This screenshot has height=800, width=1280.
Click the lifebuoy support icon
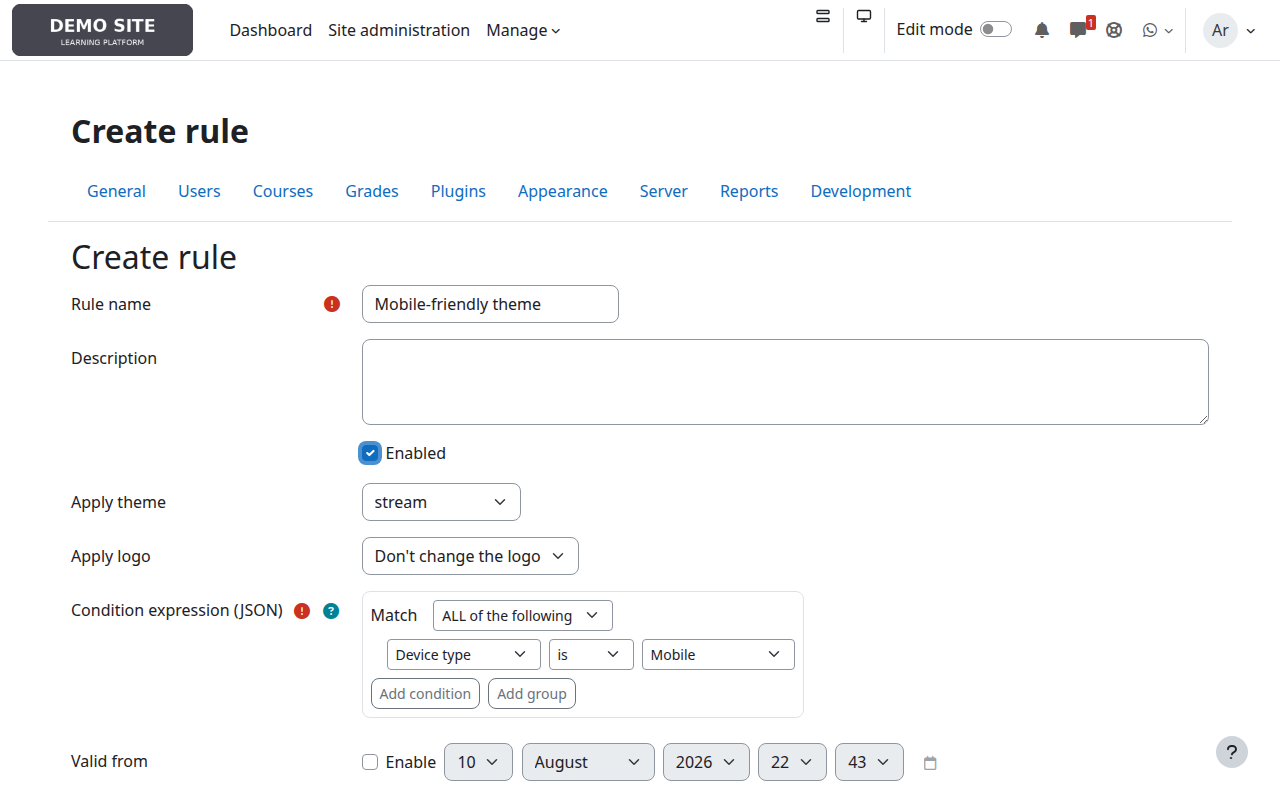(1114, 30)
